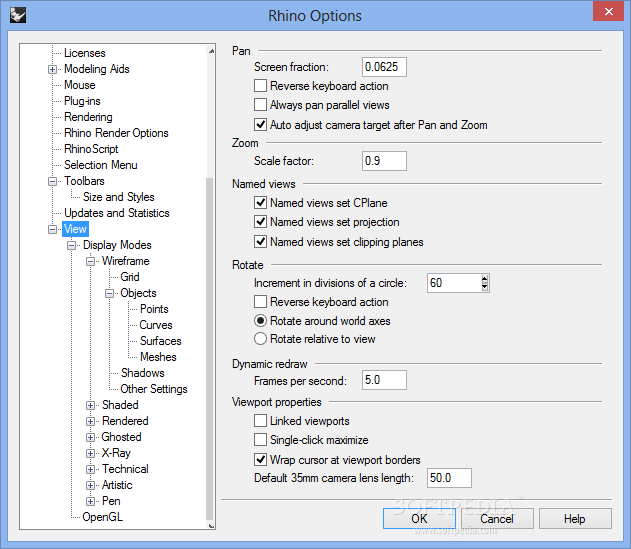Open Updates and Statistics page
The width and height of the screenshot is (631, 549).
tap(117, 213)
